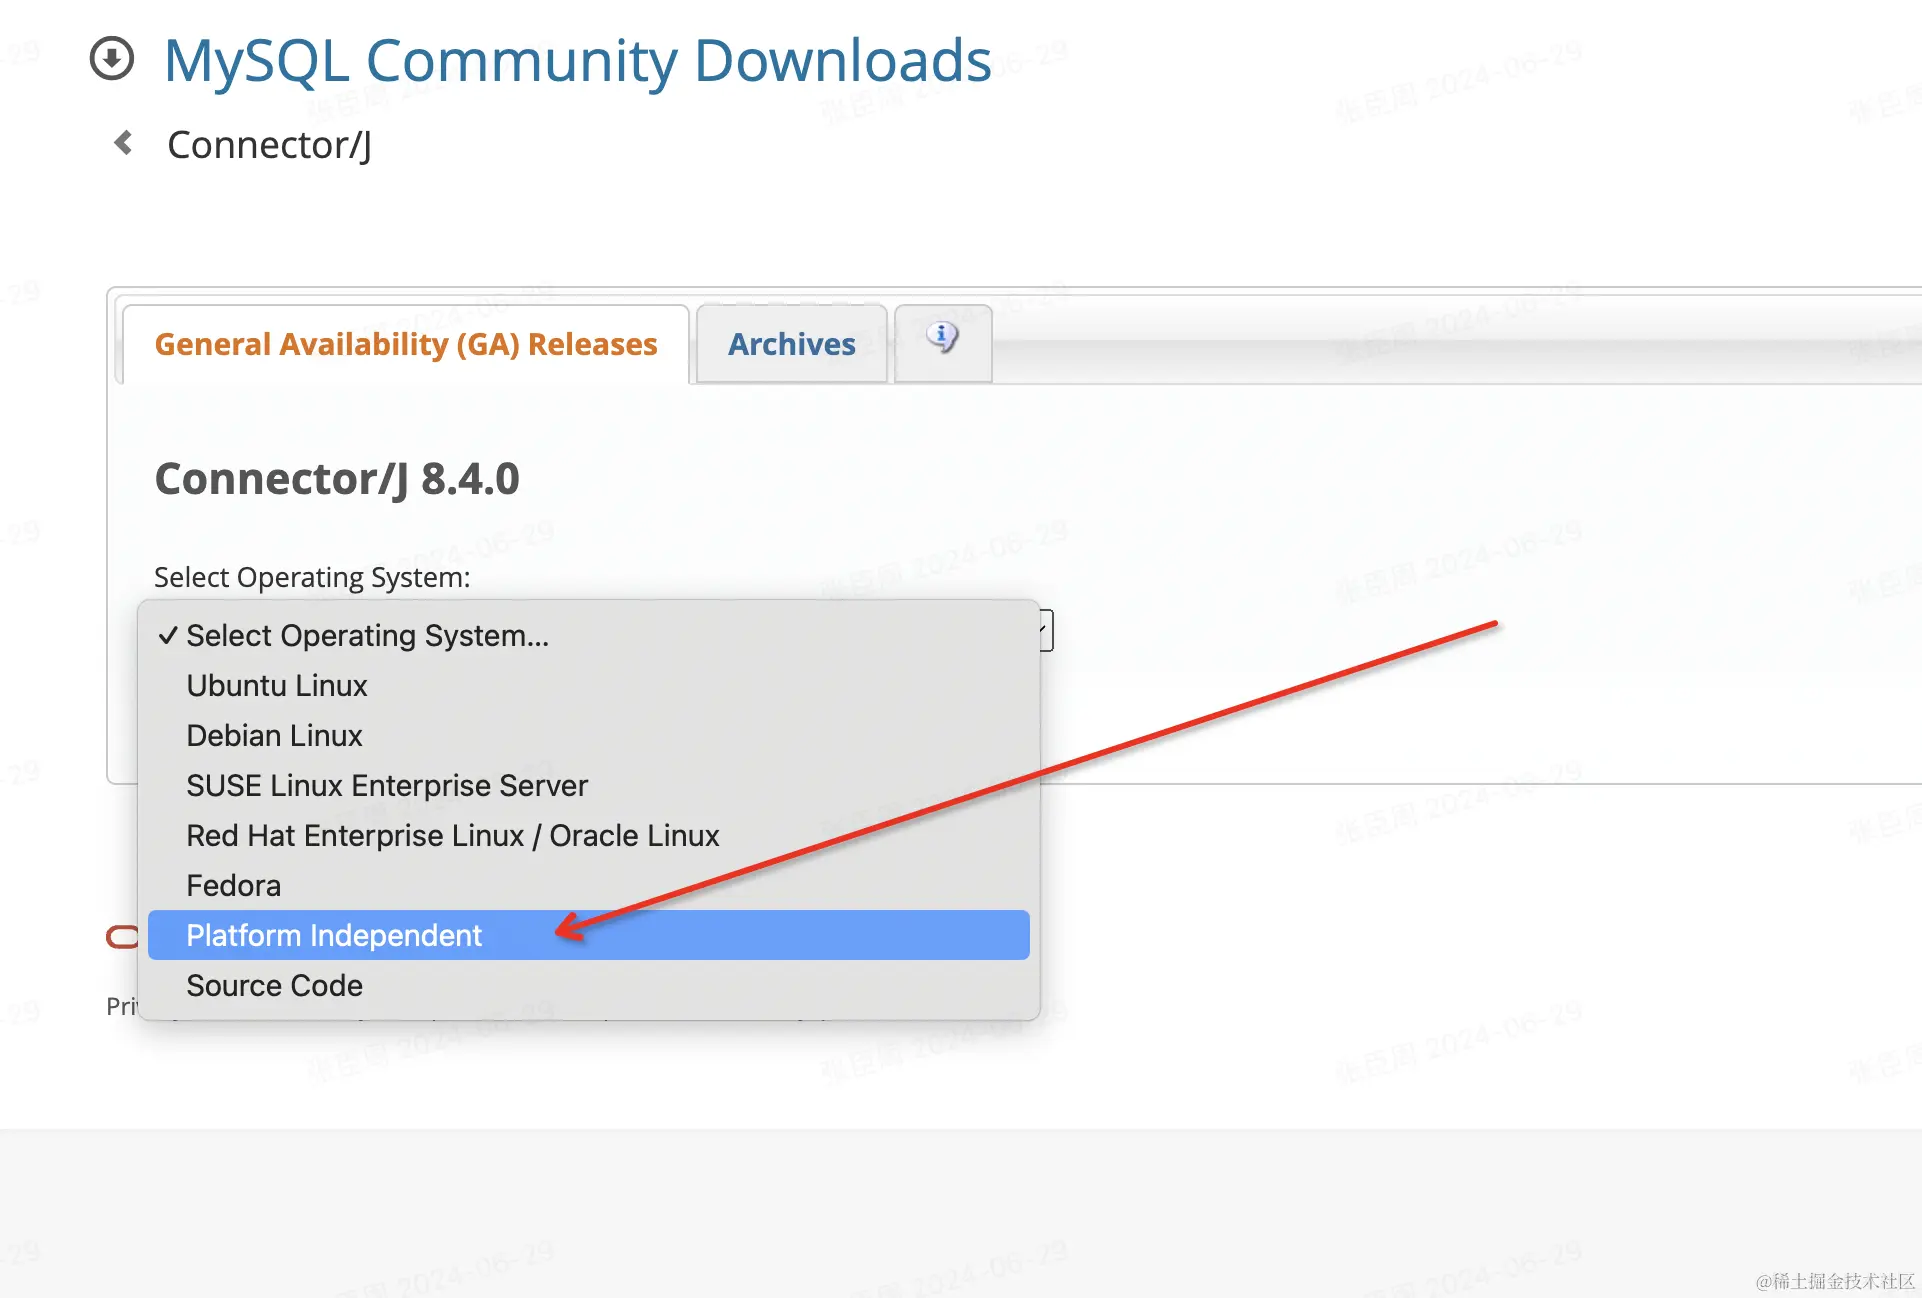Select Source Code from the dropdown

[274, 986]
